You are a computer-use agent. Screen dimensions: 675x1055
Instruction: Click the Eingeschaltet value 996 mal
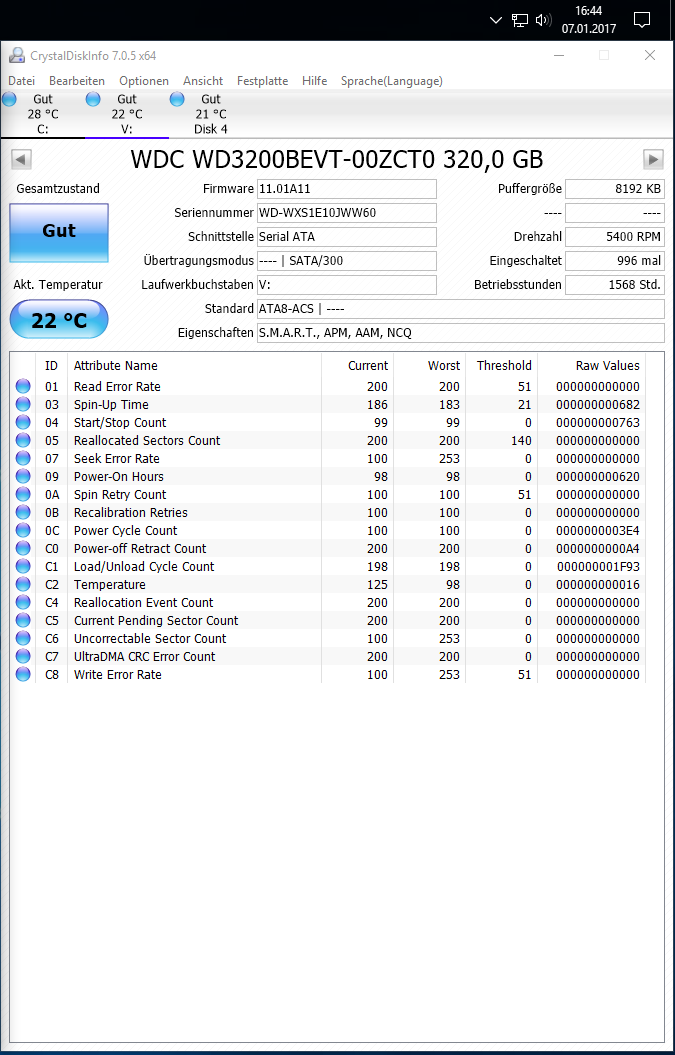615,261
